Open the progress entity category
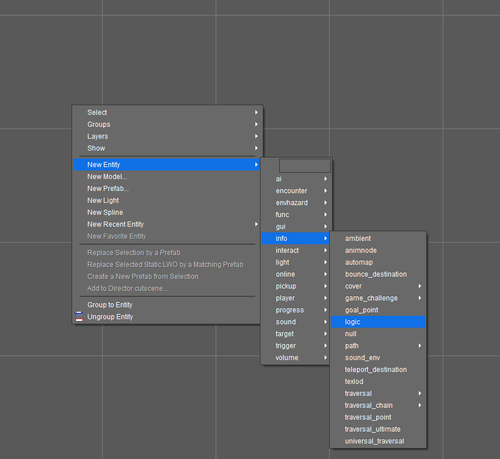Screen dimensions: 500x459 (x=296, y=310)
